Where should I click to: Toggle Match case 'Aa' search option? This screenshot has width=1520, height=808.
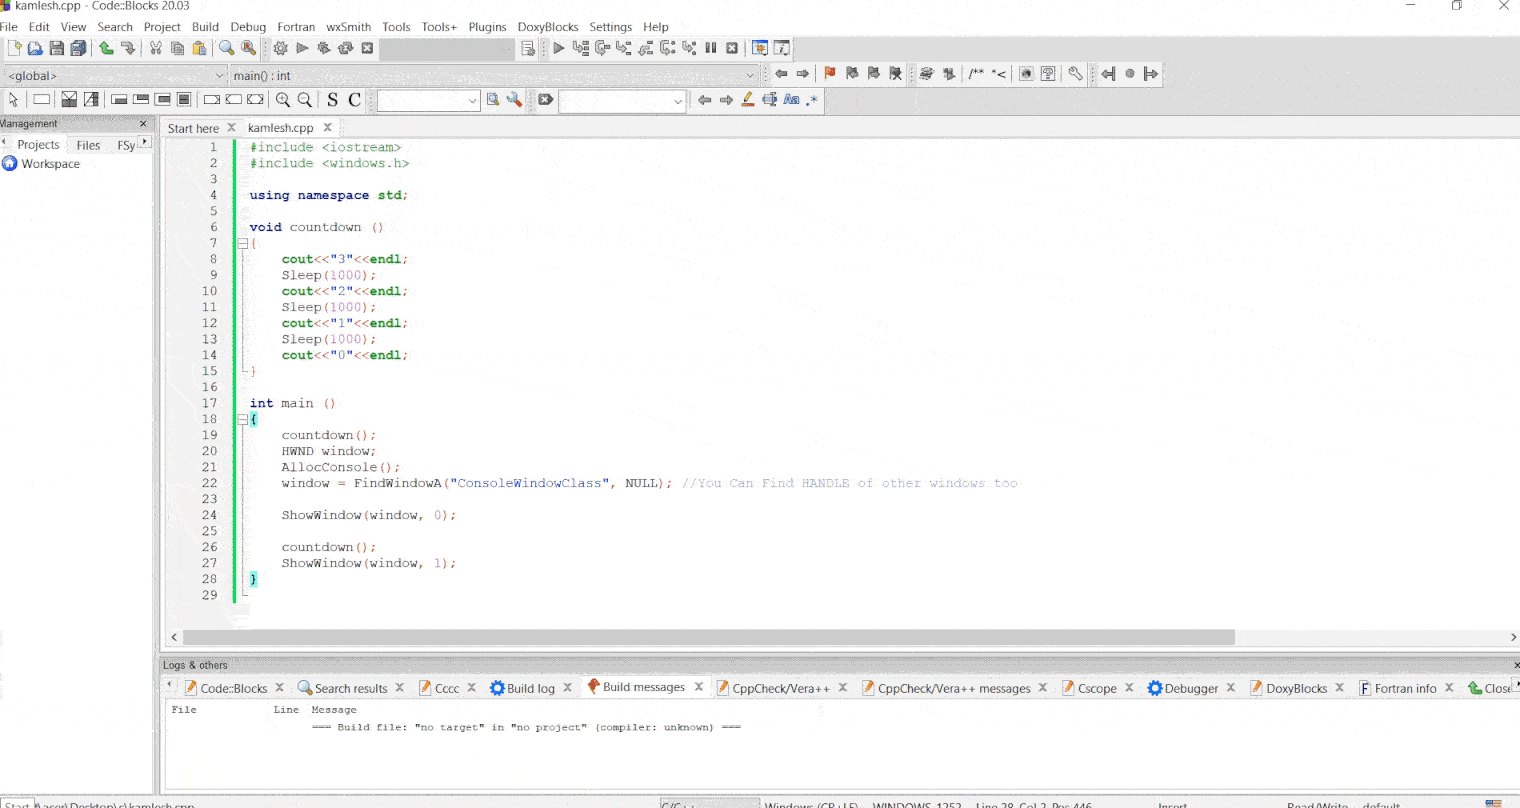coord(791,100)
